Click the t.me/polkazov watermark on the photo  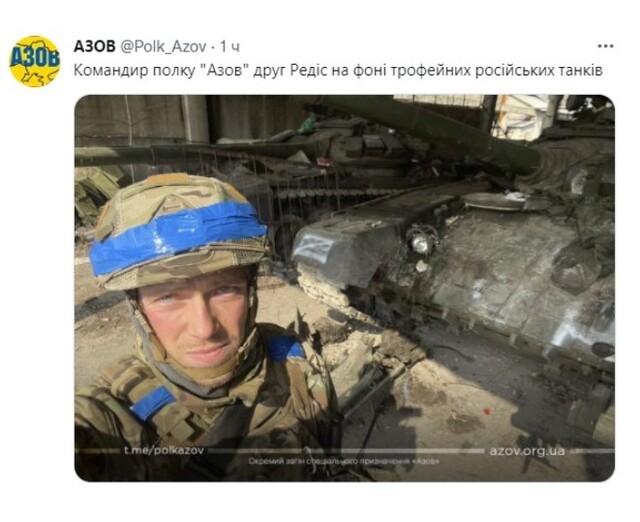pyautogui.click(x=164, y=451)
